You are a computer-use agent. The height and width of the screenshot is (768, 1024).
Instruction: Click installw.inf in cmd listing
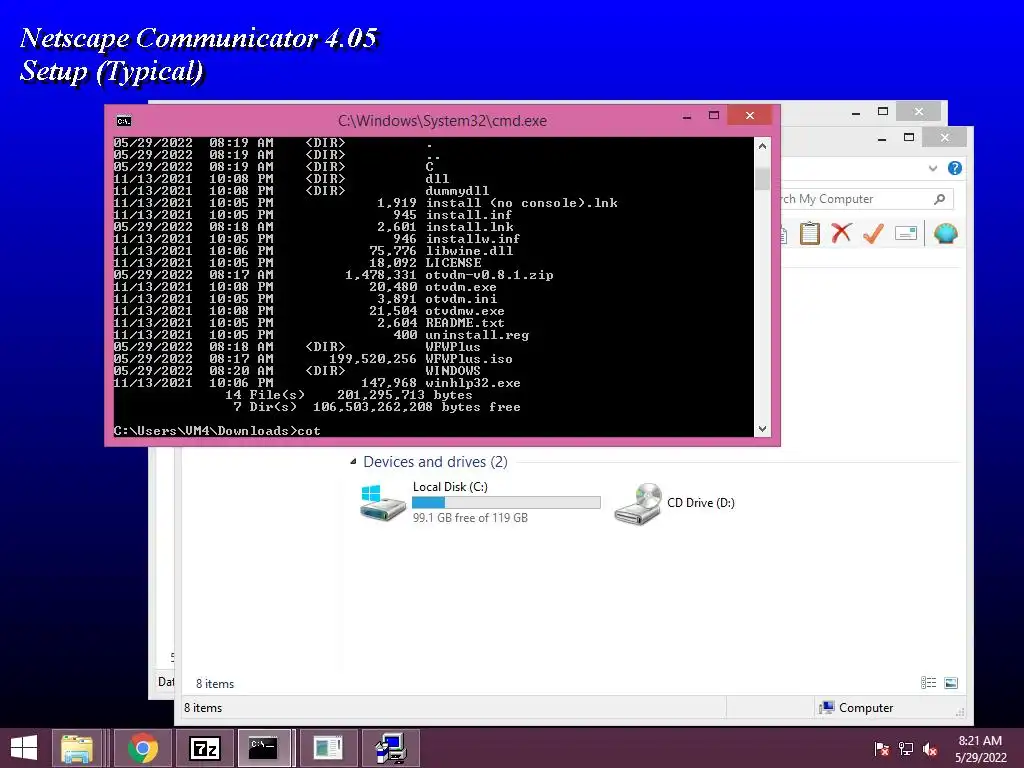[x=473, y=239]
